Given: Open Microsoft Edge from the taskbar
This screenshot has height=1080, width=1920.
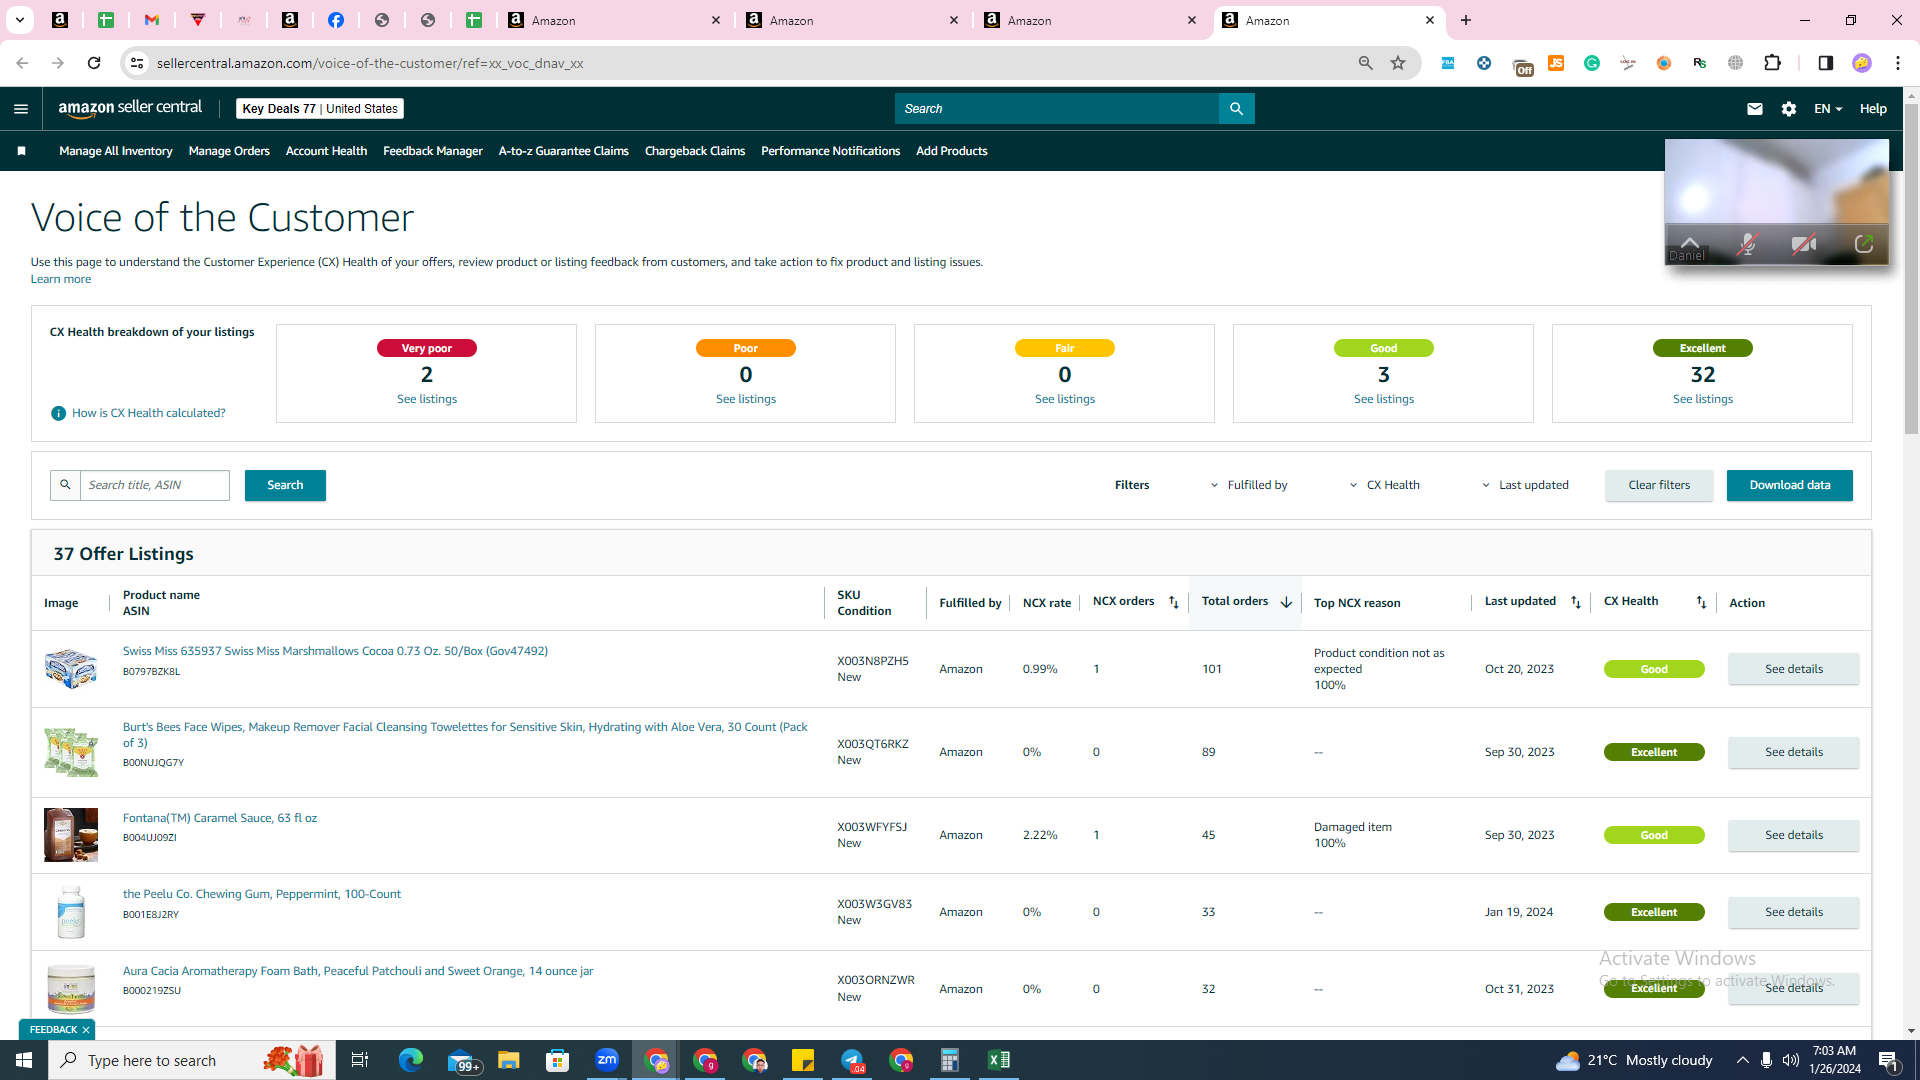Looking at the screenshot, I should 411,1060.
